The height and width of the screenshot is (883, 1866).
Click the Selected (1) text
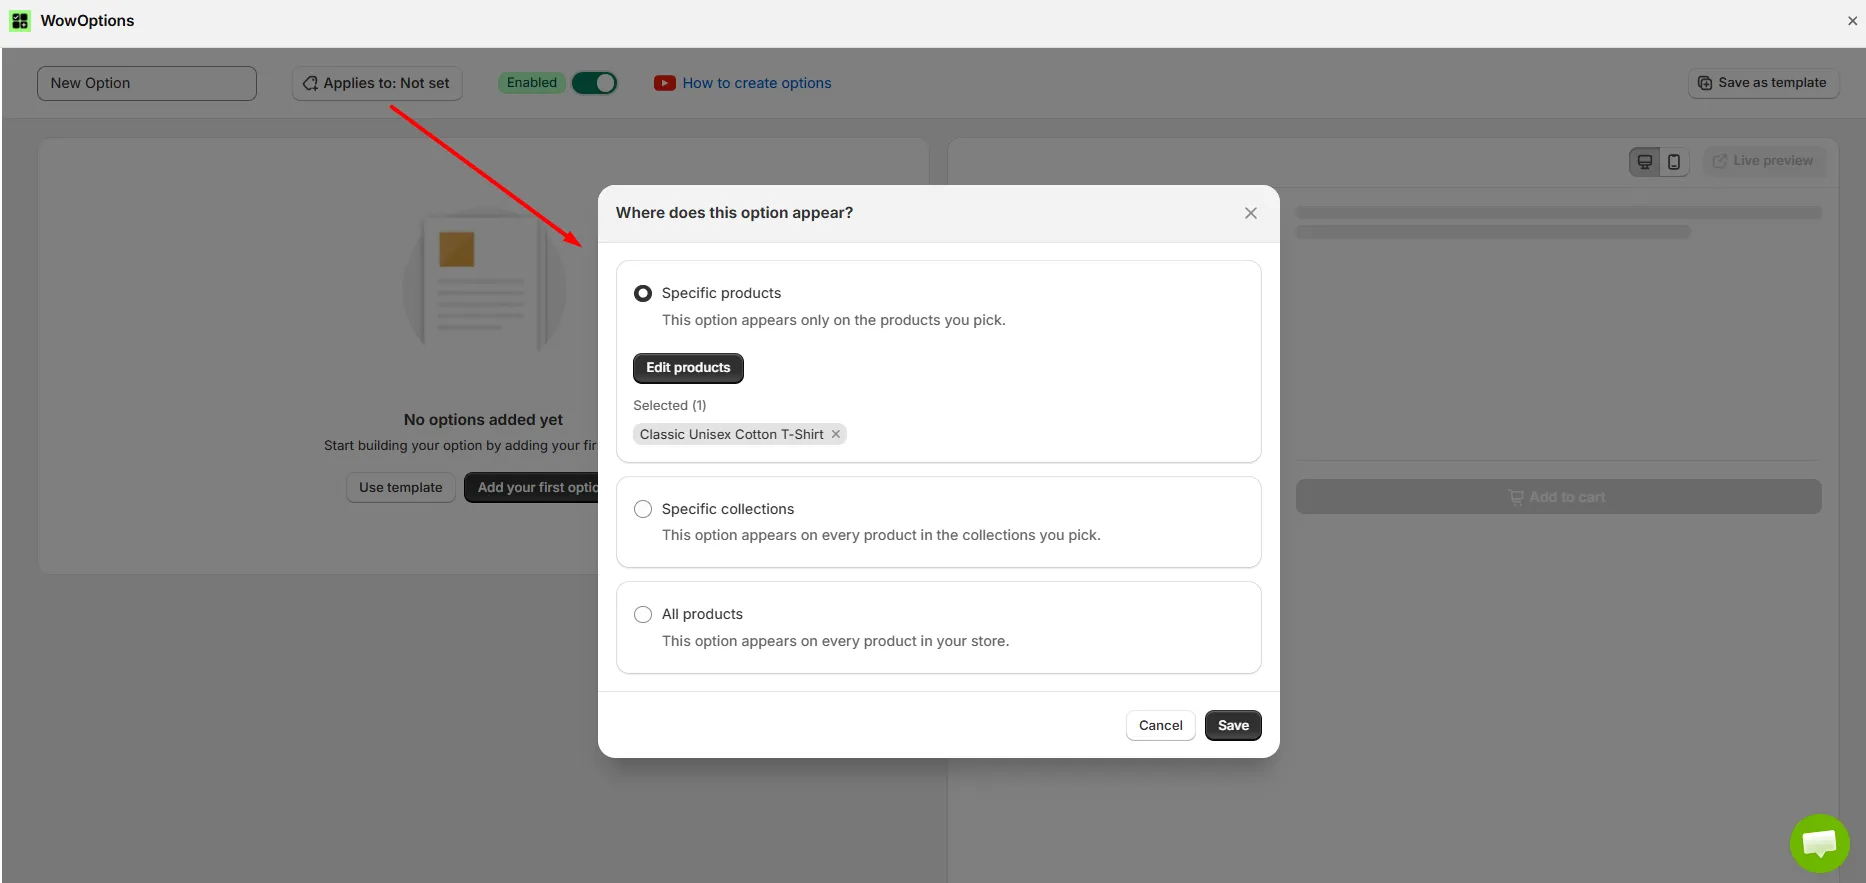pyautogui.click(x=669, y=405)
